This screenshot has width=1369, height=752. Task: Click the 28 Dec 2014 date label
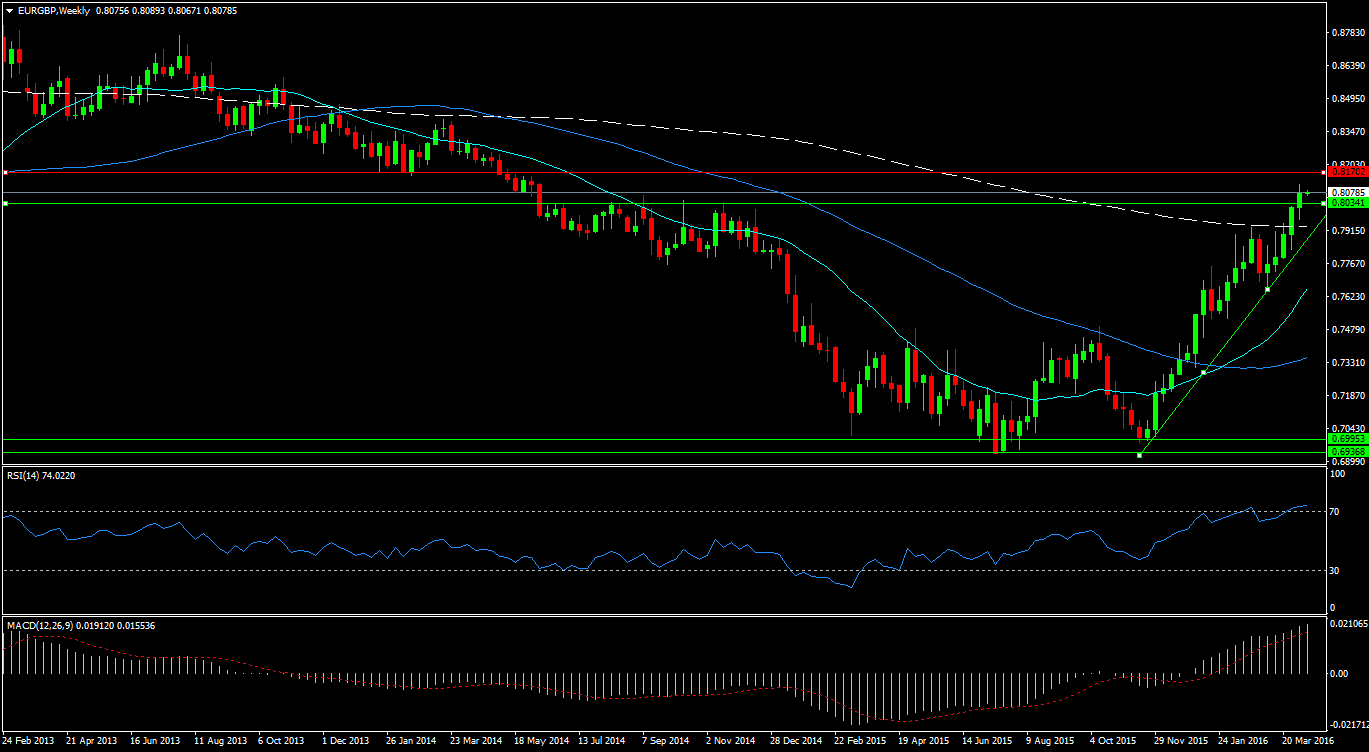coord(795,741)
